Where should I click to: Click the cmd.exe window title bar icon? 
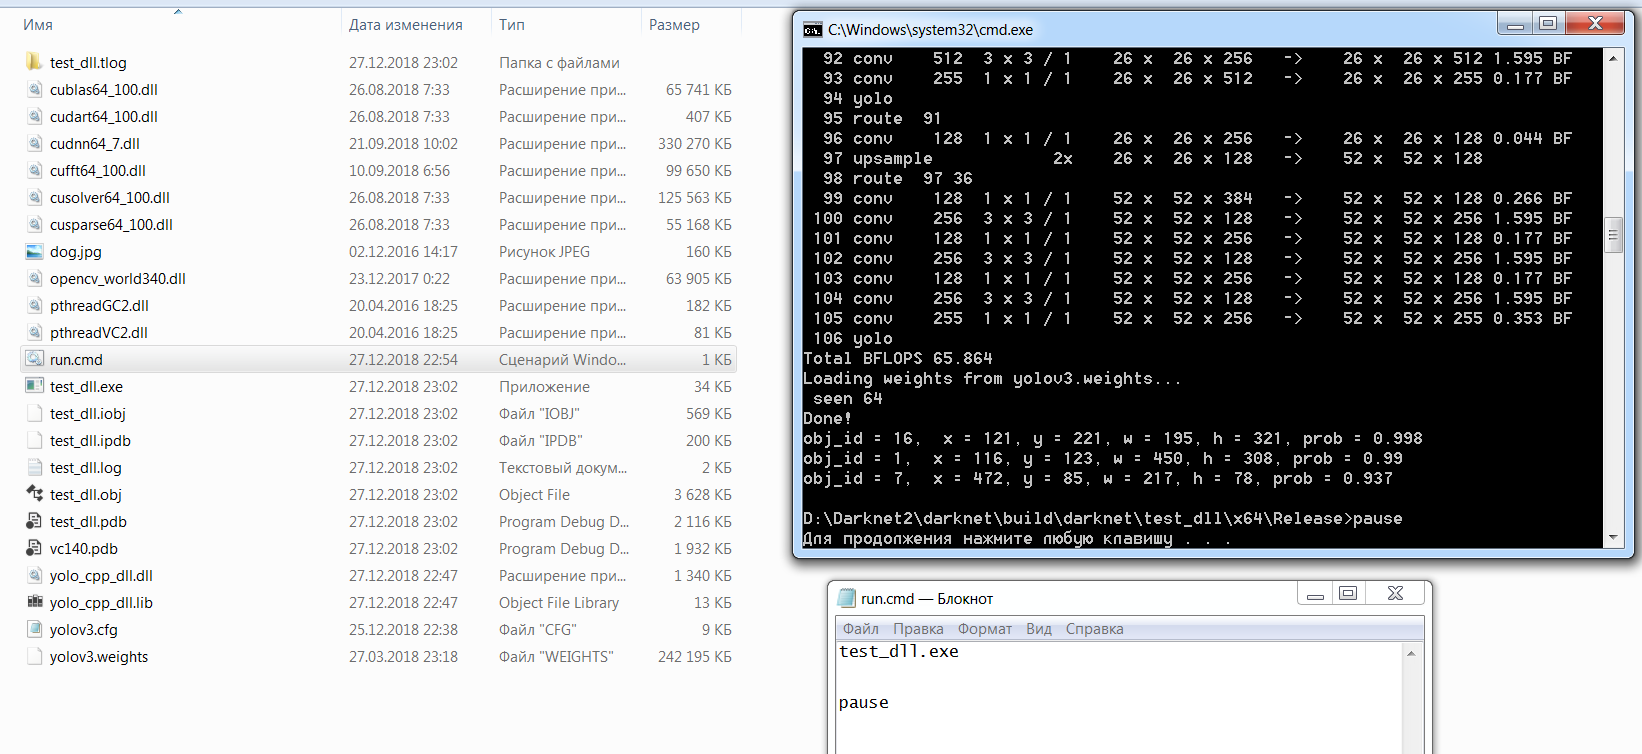[812, 30]
